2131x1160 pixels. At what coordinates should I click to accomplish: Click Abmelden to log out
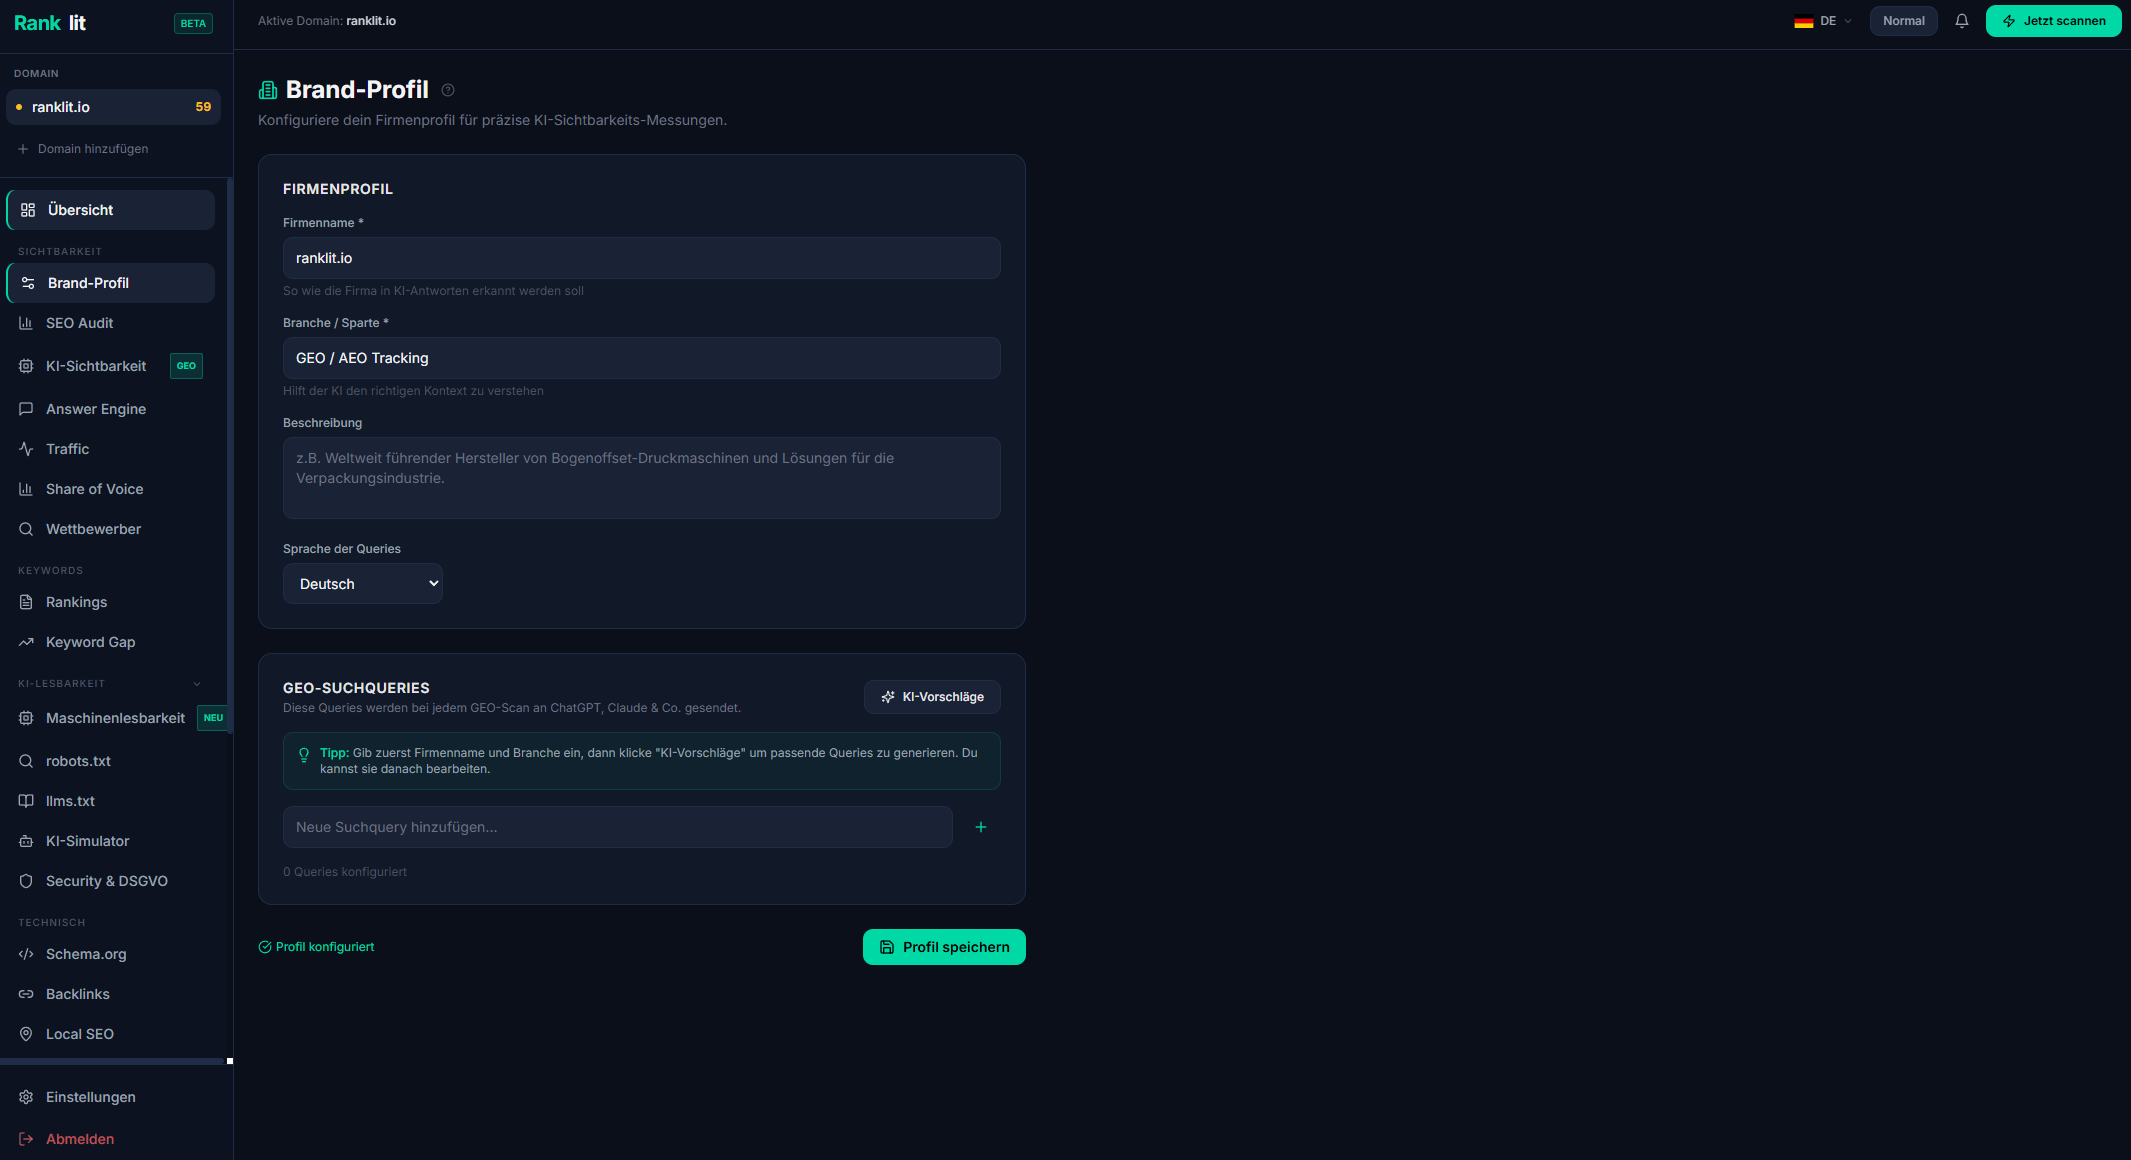[80, 1139]
